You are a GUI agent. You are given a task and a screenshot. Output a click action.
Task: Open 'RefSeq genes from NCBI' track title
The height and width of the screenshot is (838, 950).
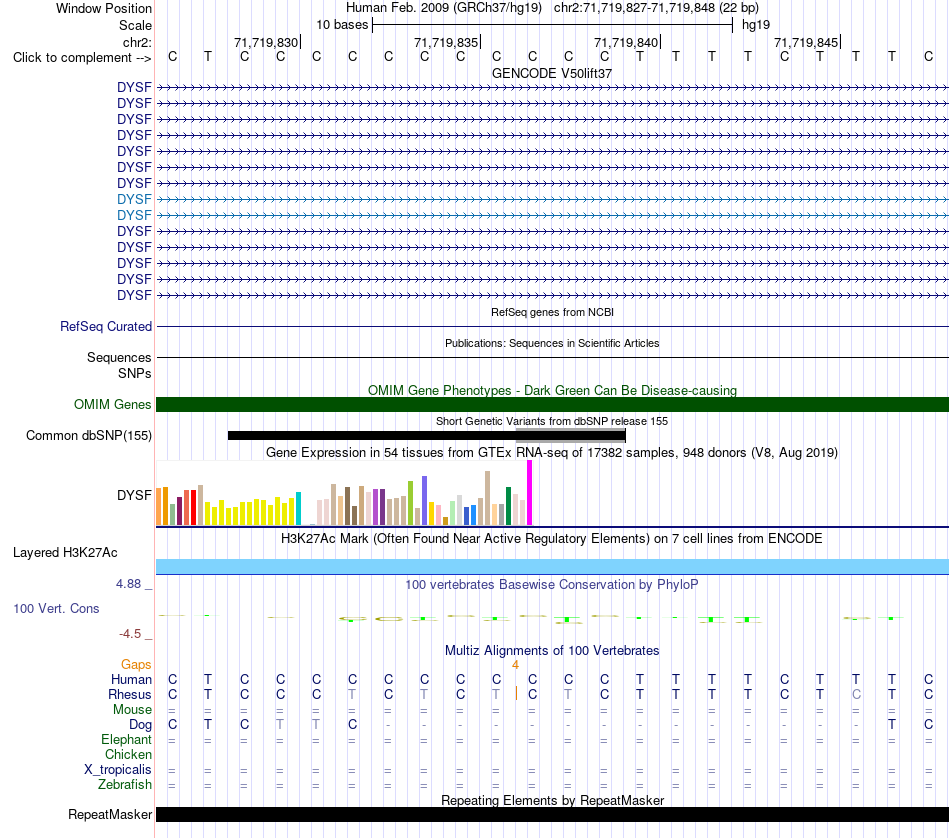(552, 312)
